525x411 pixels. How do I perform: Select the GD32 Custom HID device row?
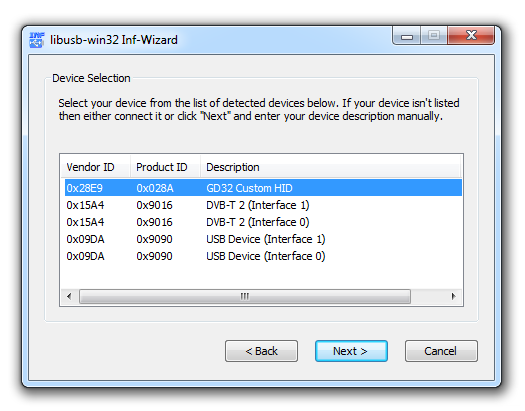263,188
